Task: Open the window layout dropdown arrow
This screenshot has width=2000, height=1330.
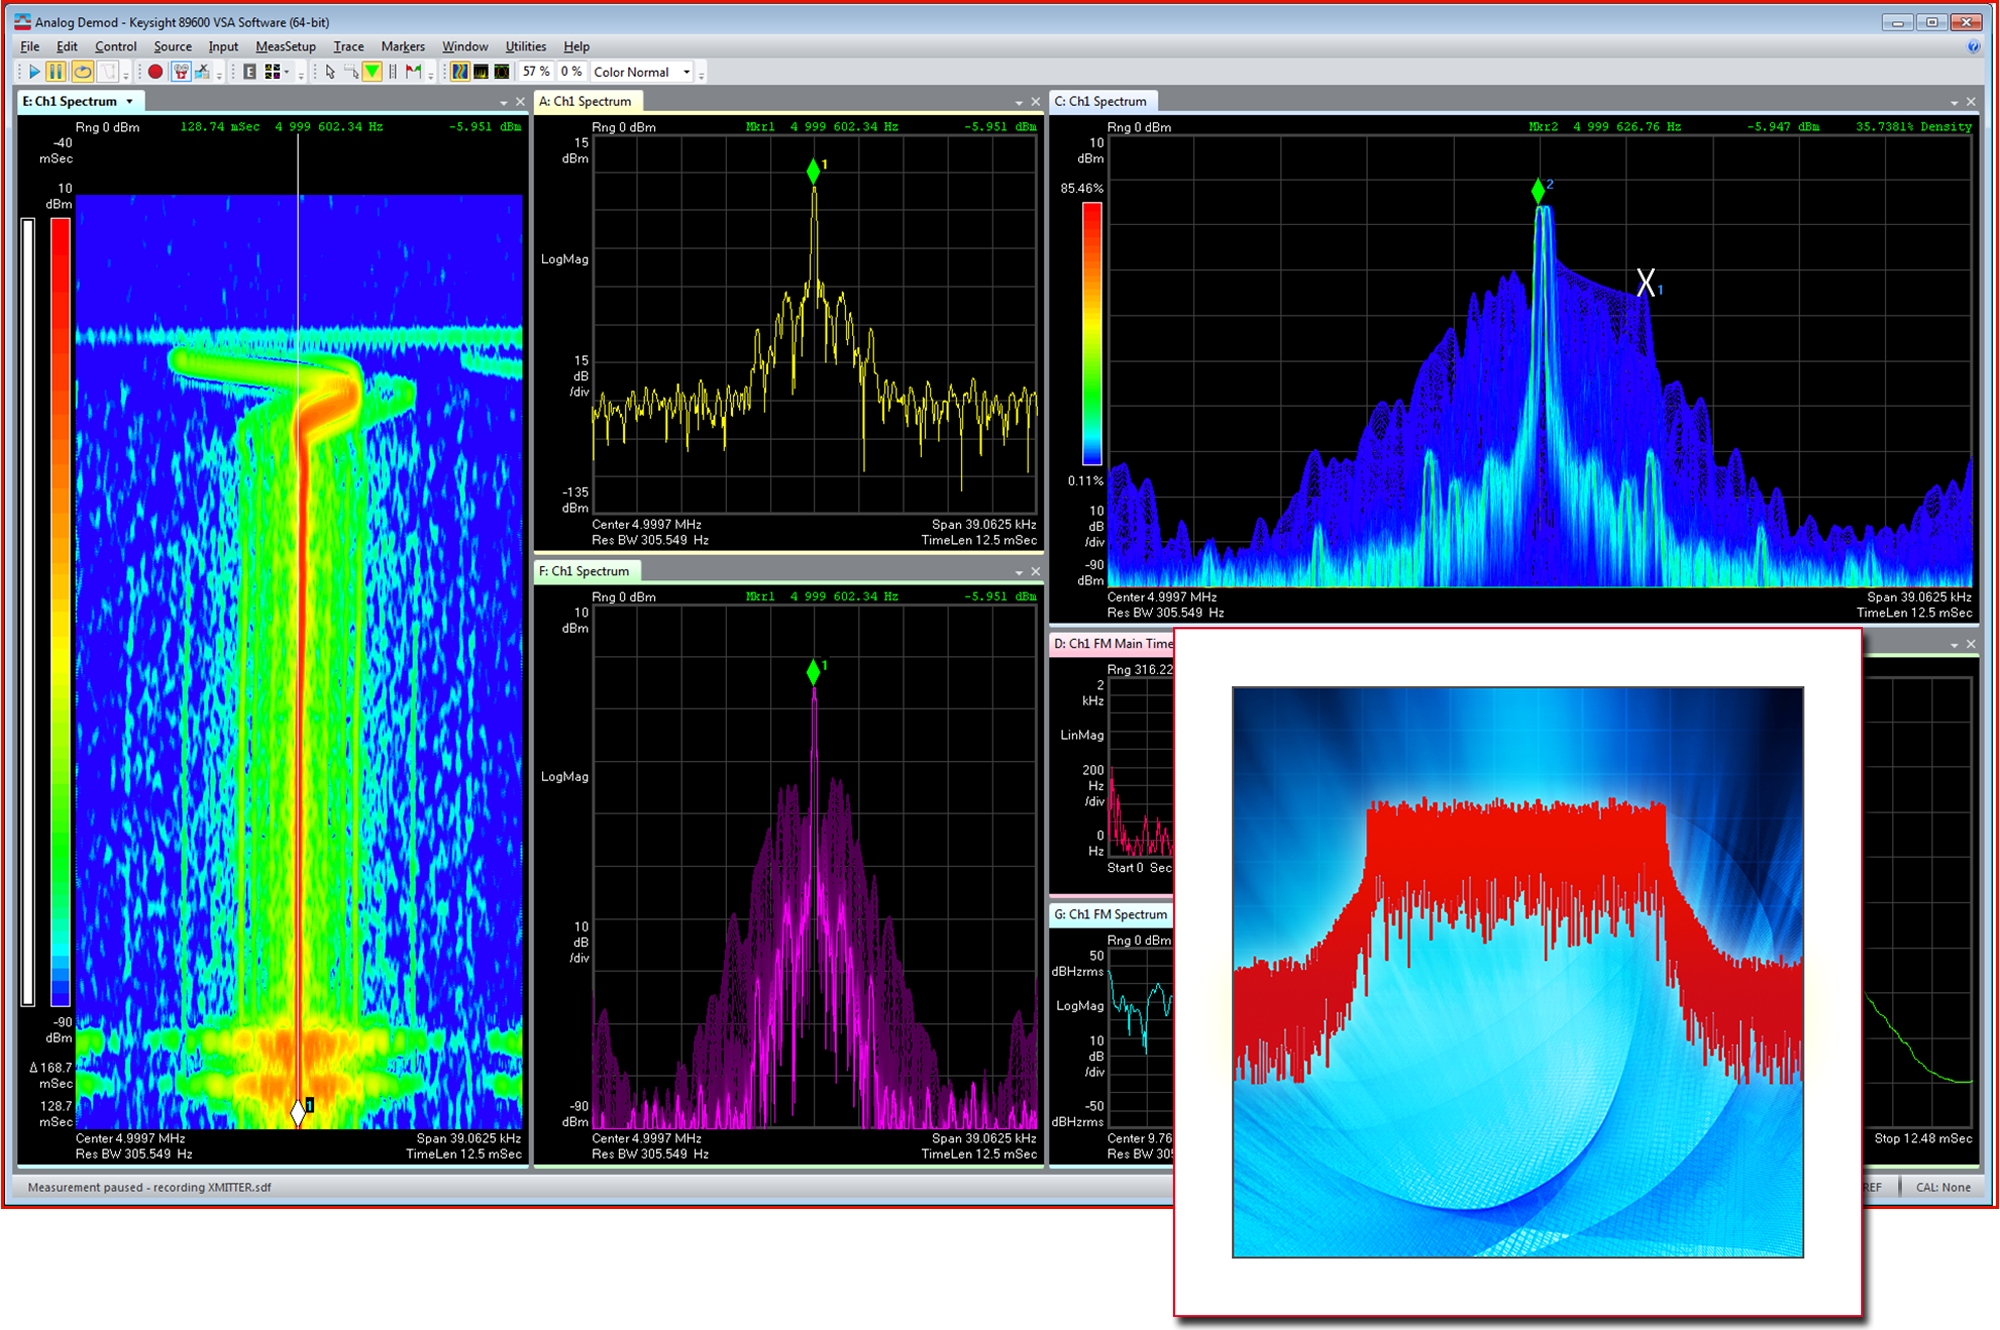Action: (x=287, y=71)
